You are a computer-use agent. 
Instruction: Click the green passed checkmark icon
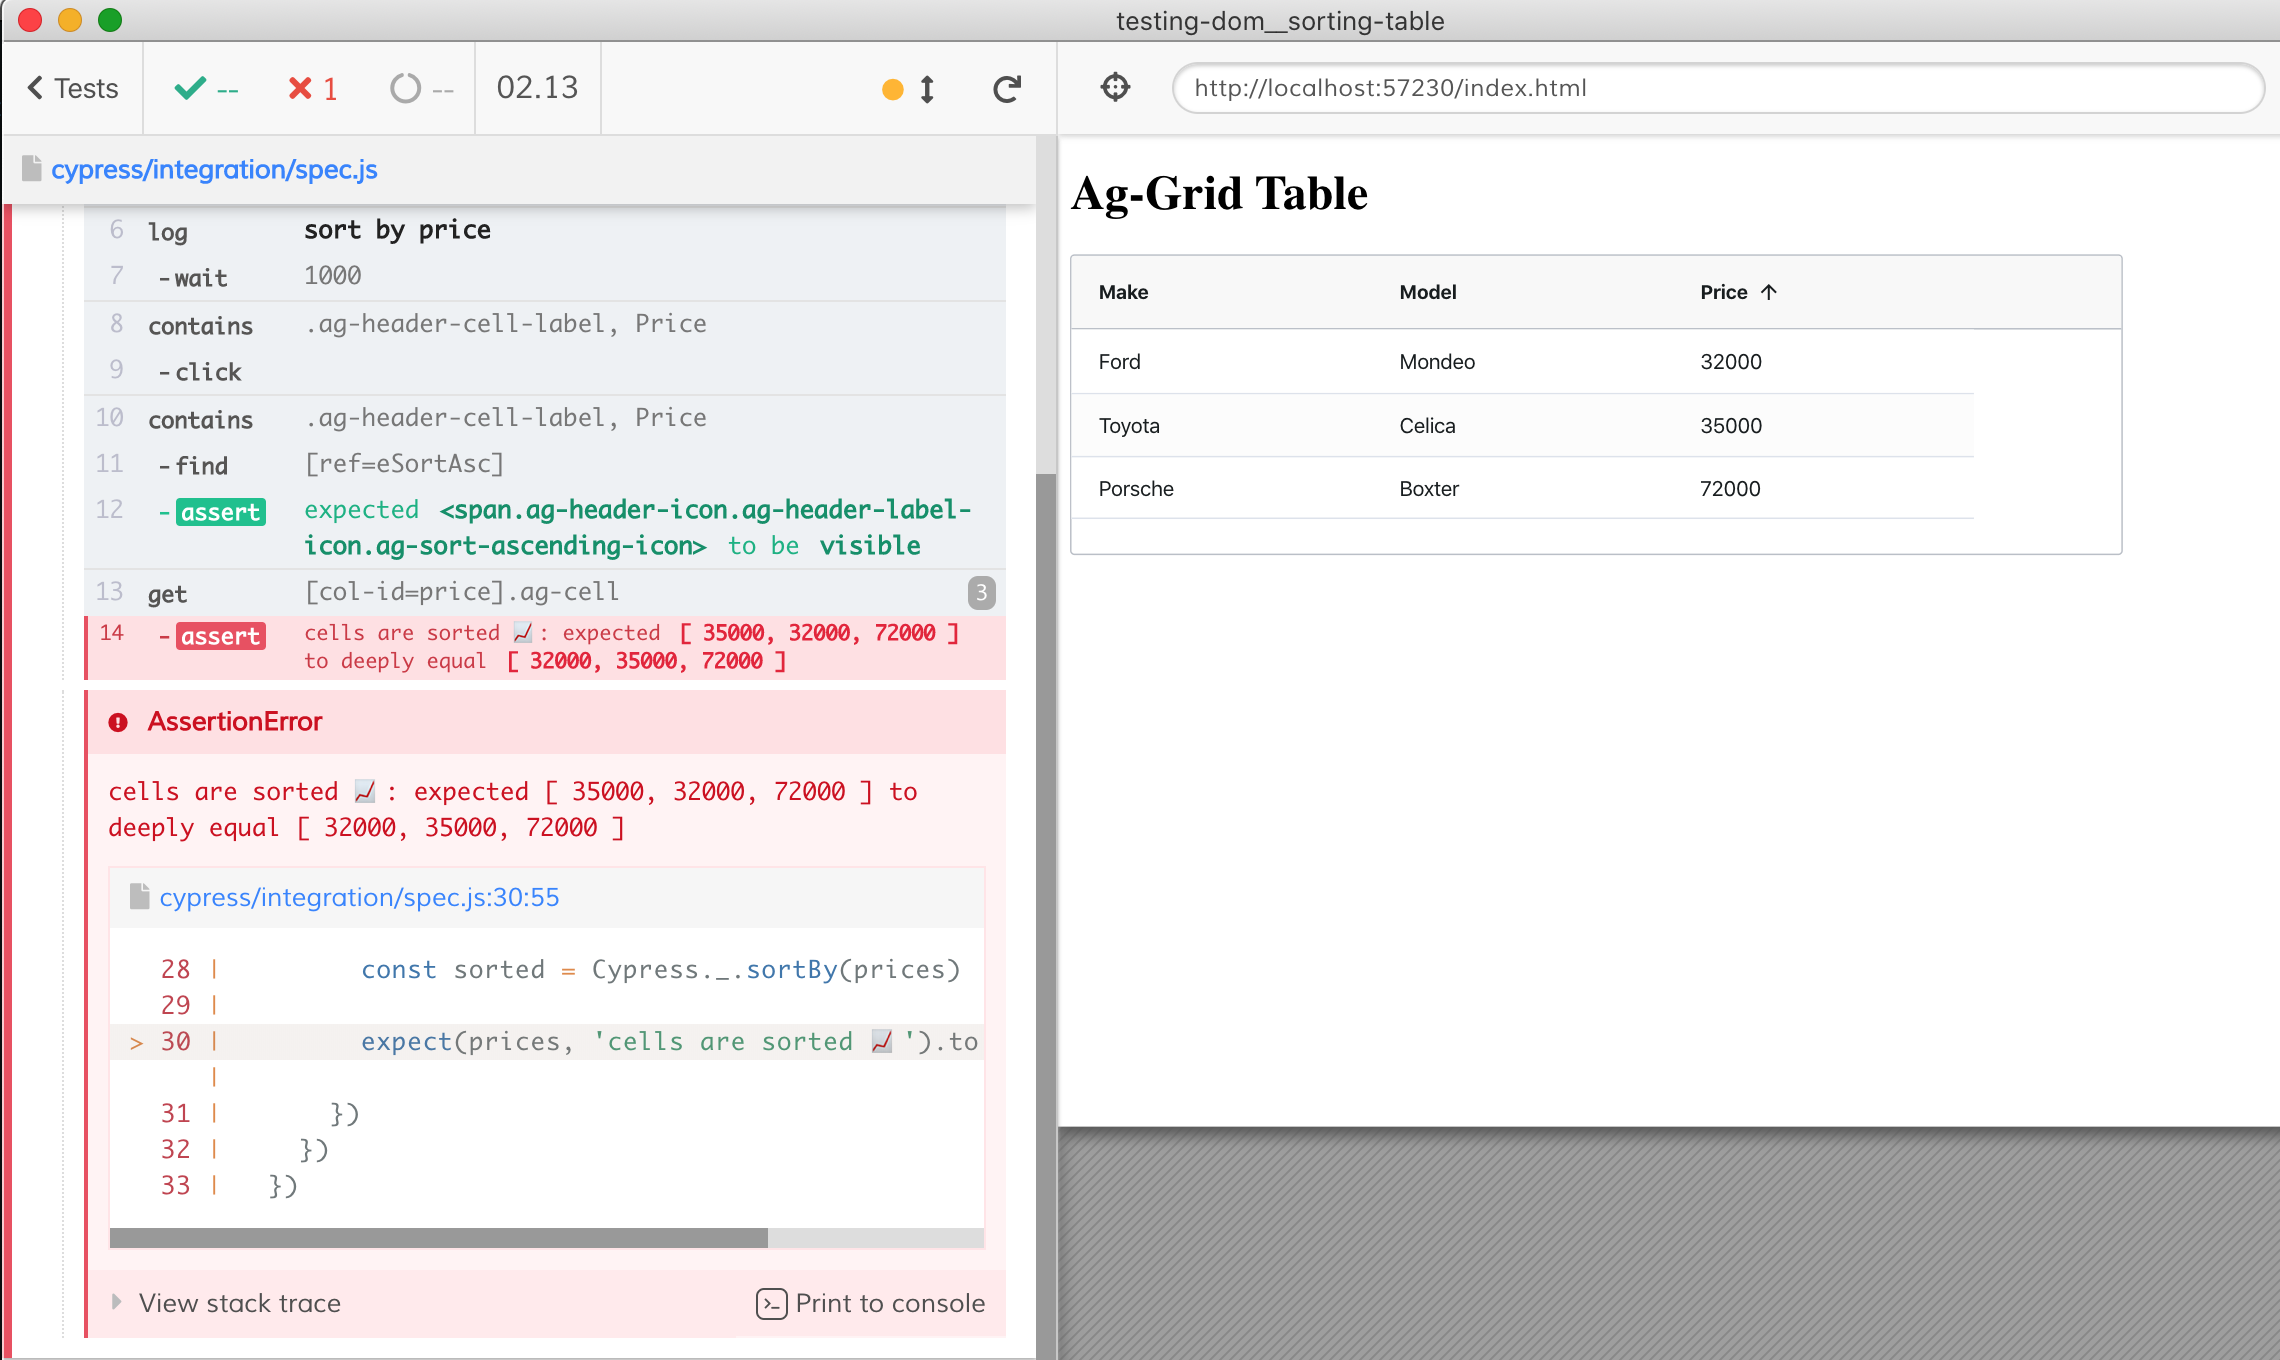pos(190,89)
